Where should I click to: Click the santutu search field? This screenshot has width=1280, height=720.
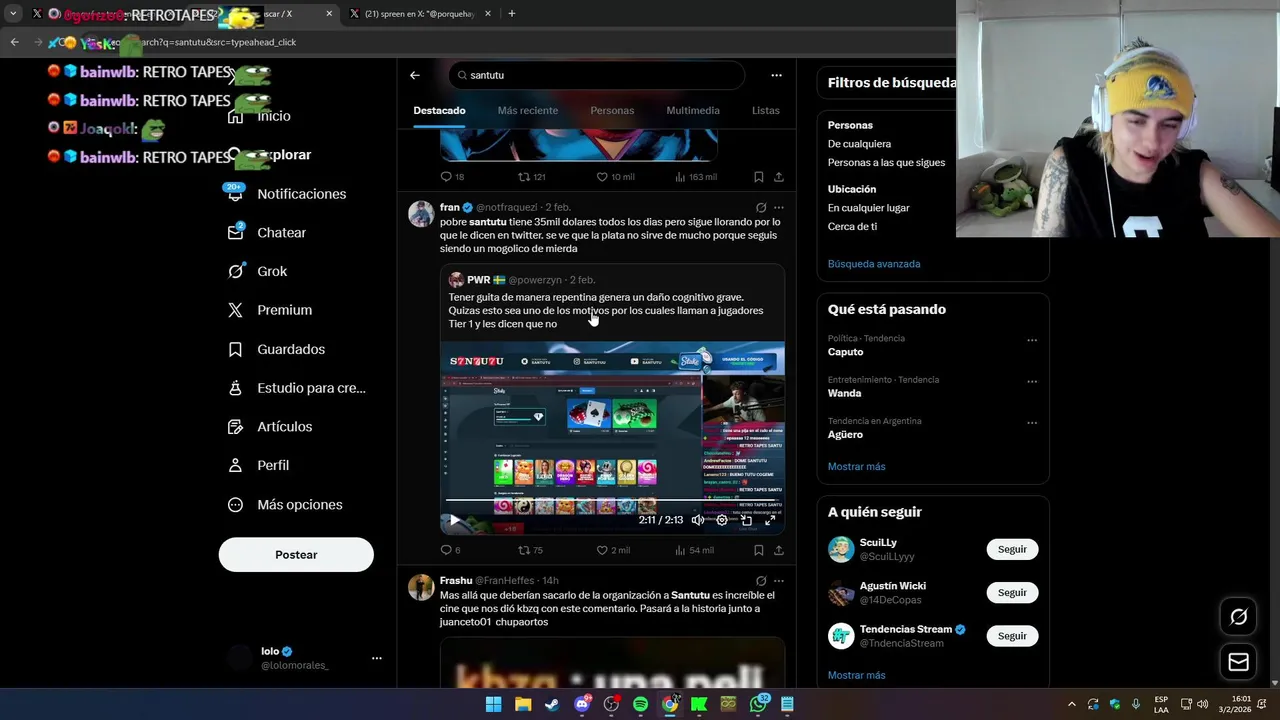[x=596, y=75]
